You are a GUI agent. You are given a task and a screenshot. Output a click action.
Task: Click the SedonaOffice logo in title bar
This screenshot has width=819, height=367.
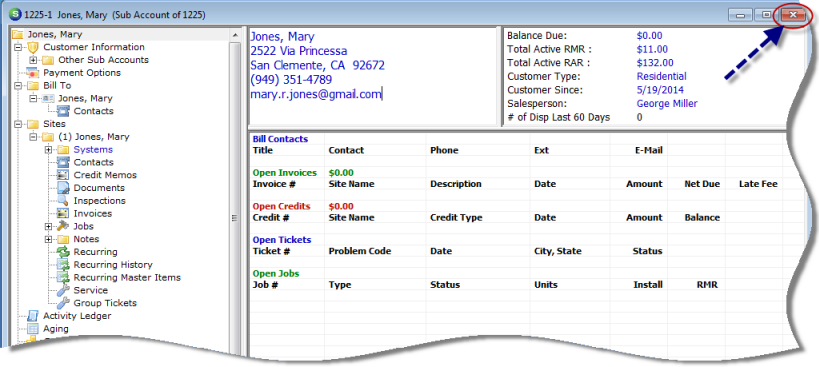click(15, 15)
